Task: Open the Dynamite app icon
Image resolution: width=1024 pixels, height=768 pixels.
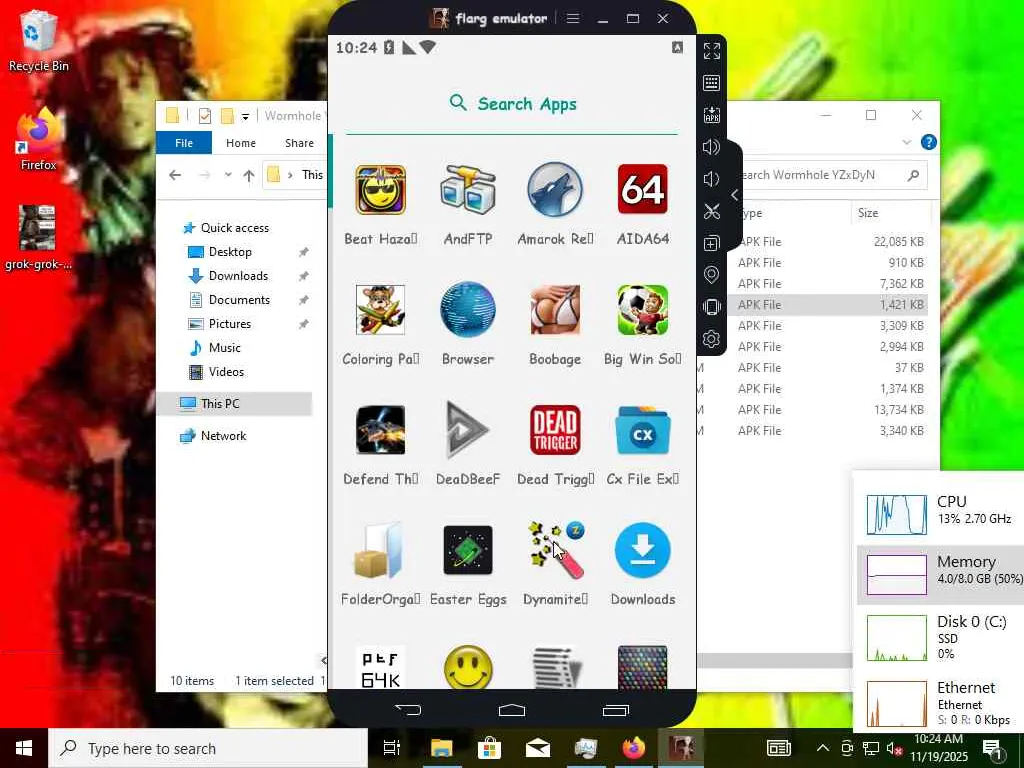Action: (555, 550)
